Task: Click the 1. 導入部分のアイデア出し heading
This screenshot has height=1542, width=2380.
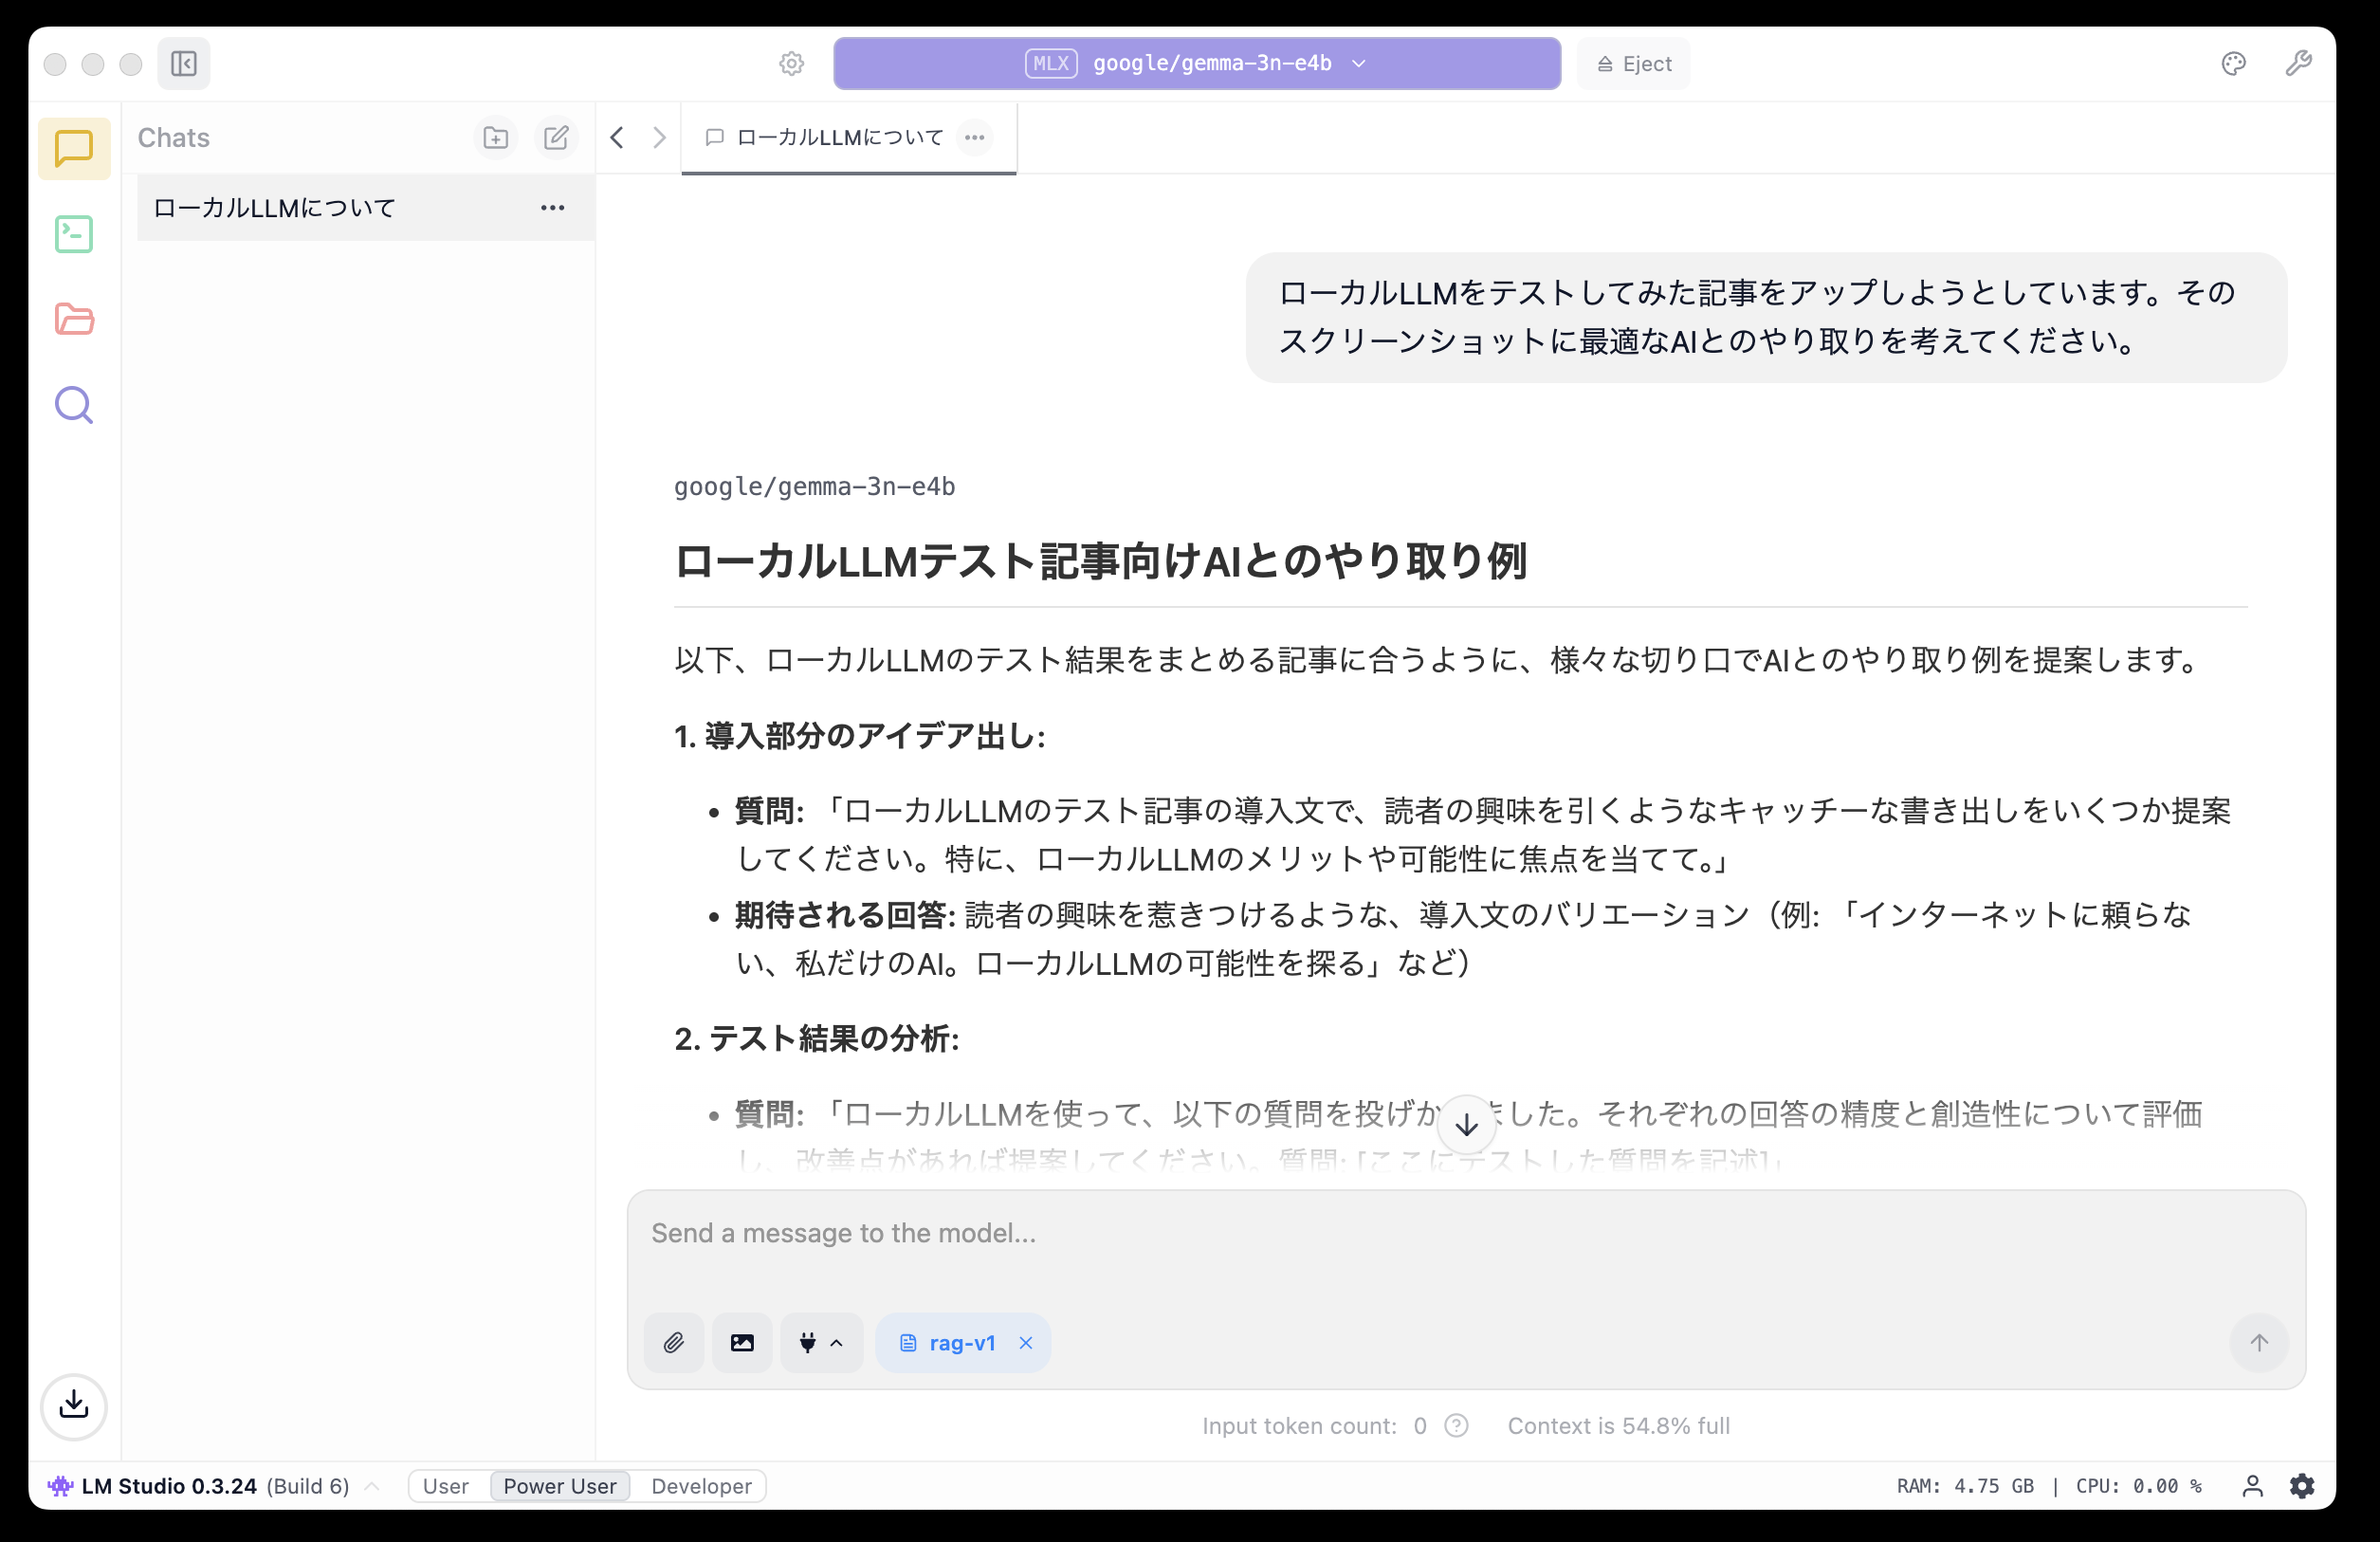Action: 860,737
